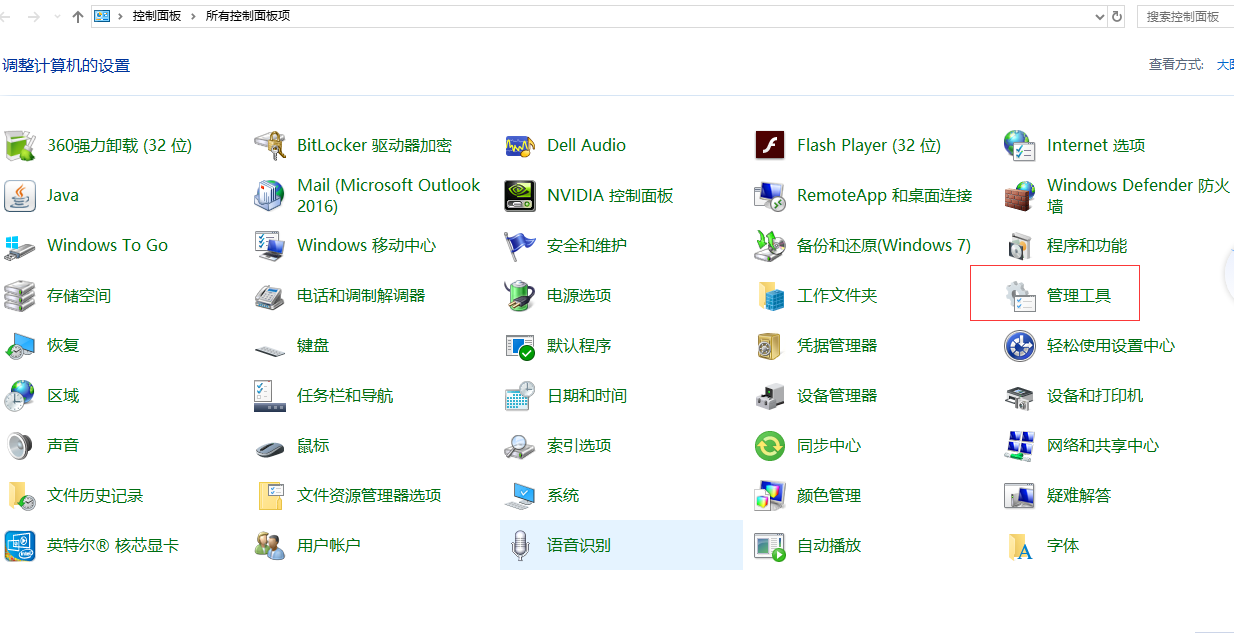Open the 日期和时间 calendar icon

point(520,395)
